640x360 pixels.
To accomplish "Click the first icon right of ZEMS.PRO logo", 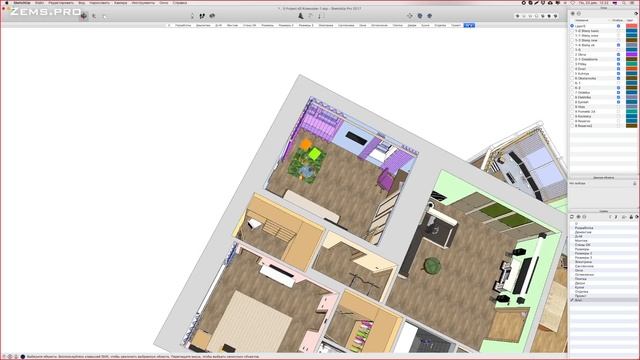I will coord(84,16).
